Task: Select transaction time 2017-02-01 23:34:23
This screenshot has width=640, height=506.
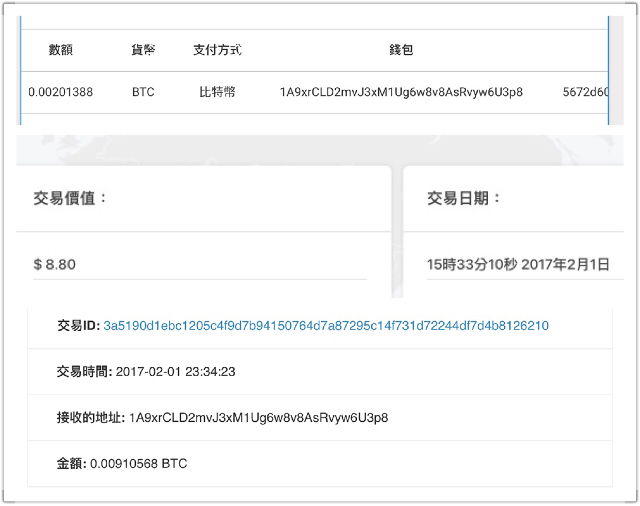Action: point(176,372)
